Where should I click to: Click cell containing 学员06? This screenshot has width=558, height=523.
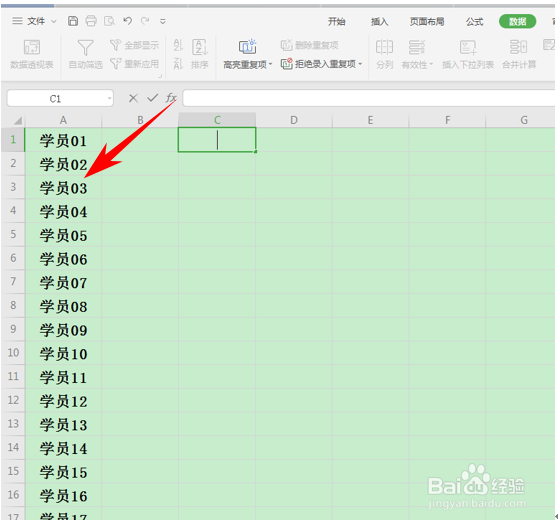point(63,258)
